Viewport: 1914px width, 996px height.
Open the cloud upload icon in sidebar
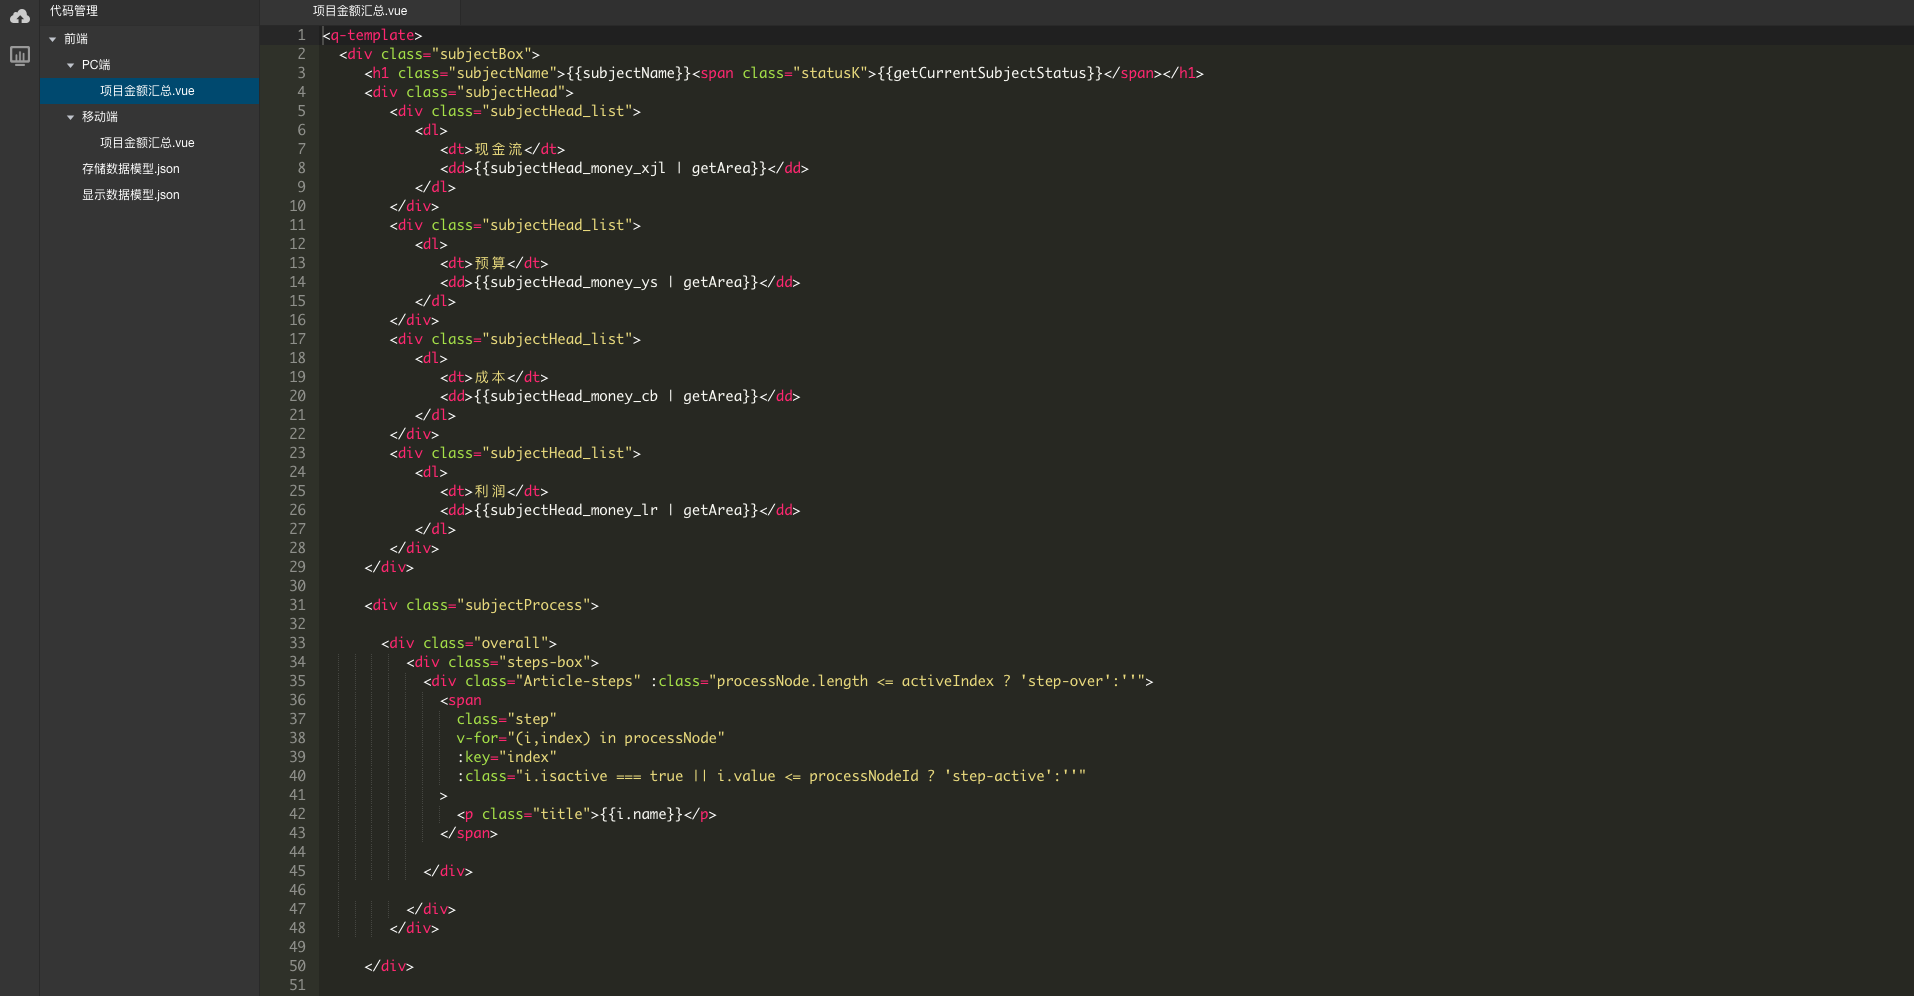[19, 16]
